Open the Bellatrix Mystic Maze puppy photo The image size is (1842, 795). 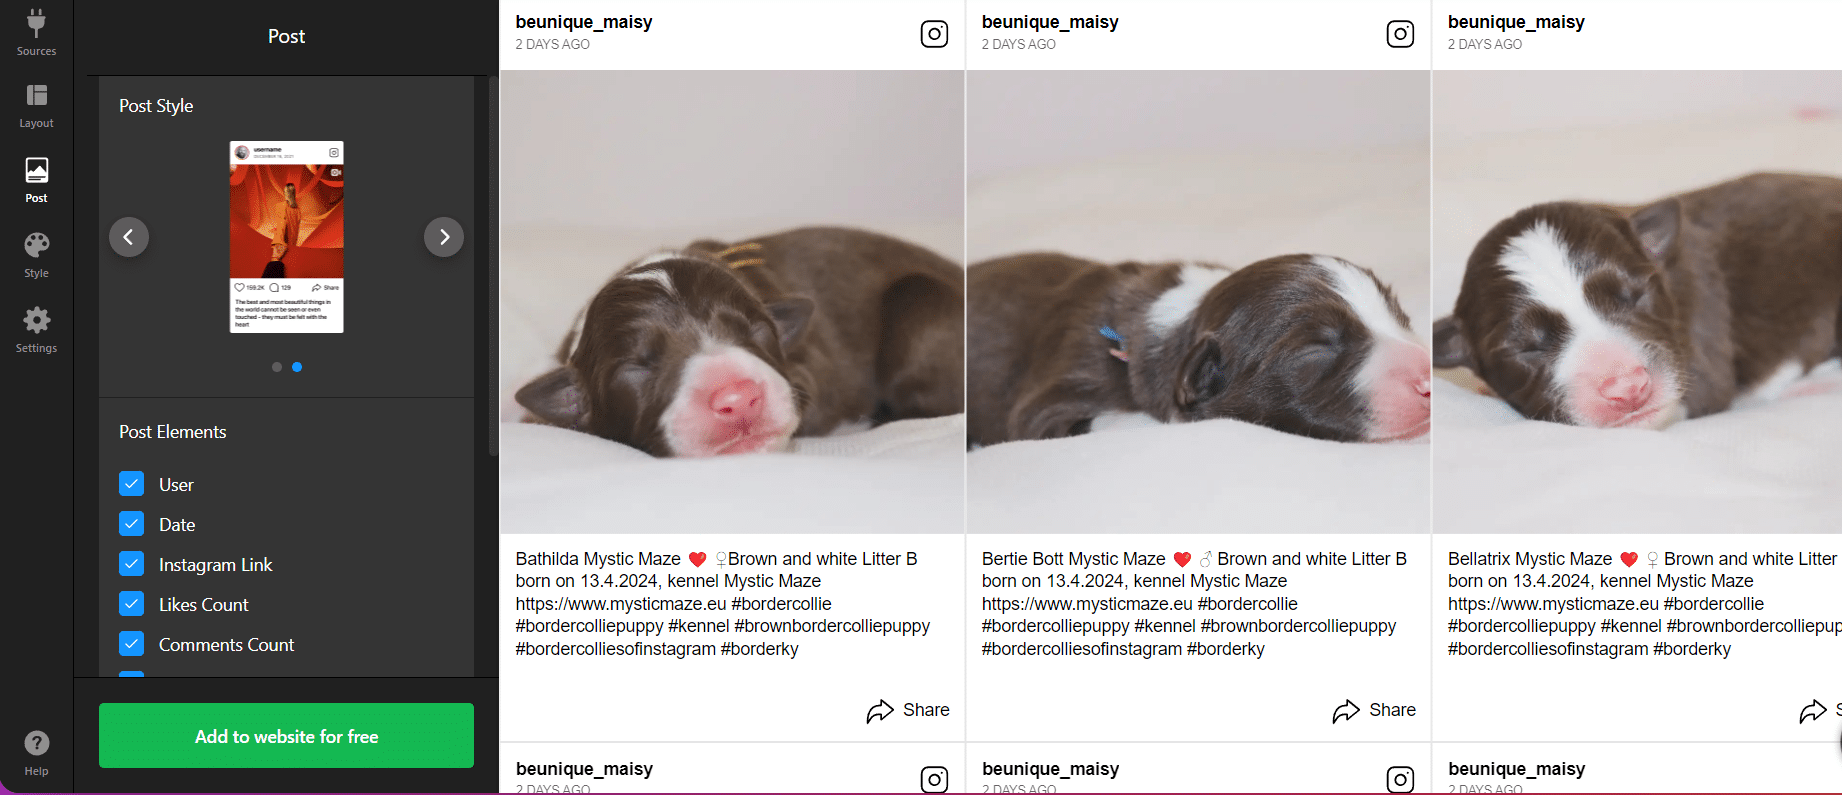click(1637, 301)
